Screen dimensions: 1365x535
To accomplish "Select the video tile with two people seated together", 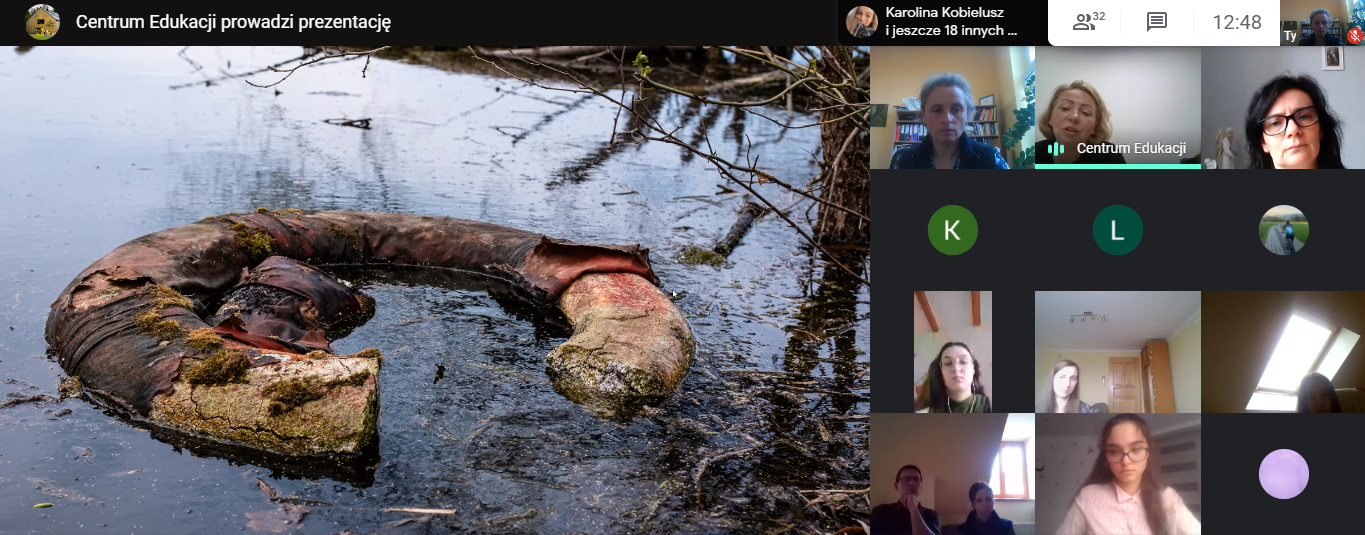I will [x=952, y=474].
